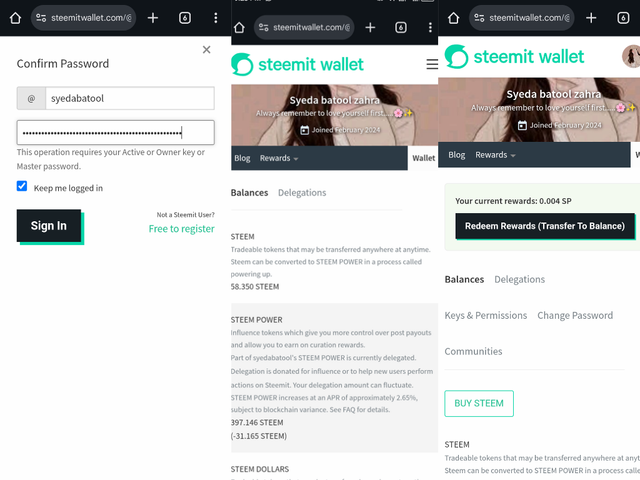Open Change Password tab
Image resolution: width=640 pixels, height=480 pixels.
[575, 316]
